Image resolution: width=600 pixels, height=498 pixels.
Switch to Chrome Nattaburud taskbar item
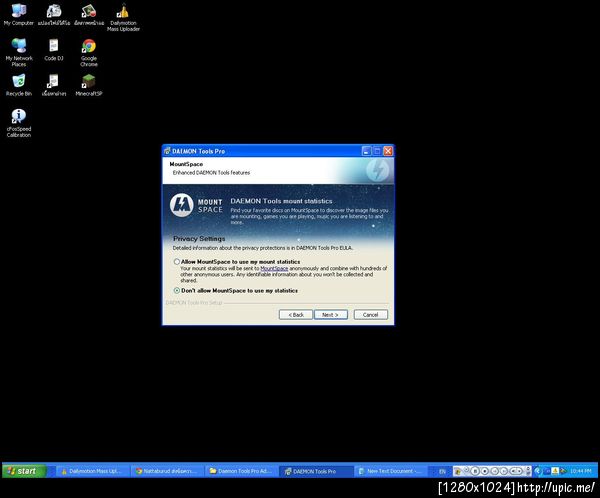click(x=166, y=471)
